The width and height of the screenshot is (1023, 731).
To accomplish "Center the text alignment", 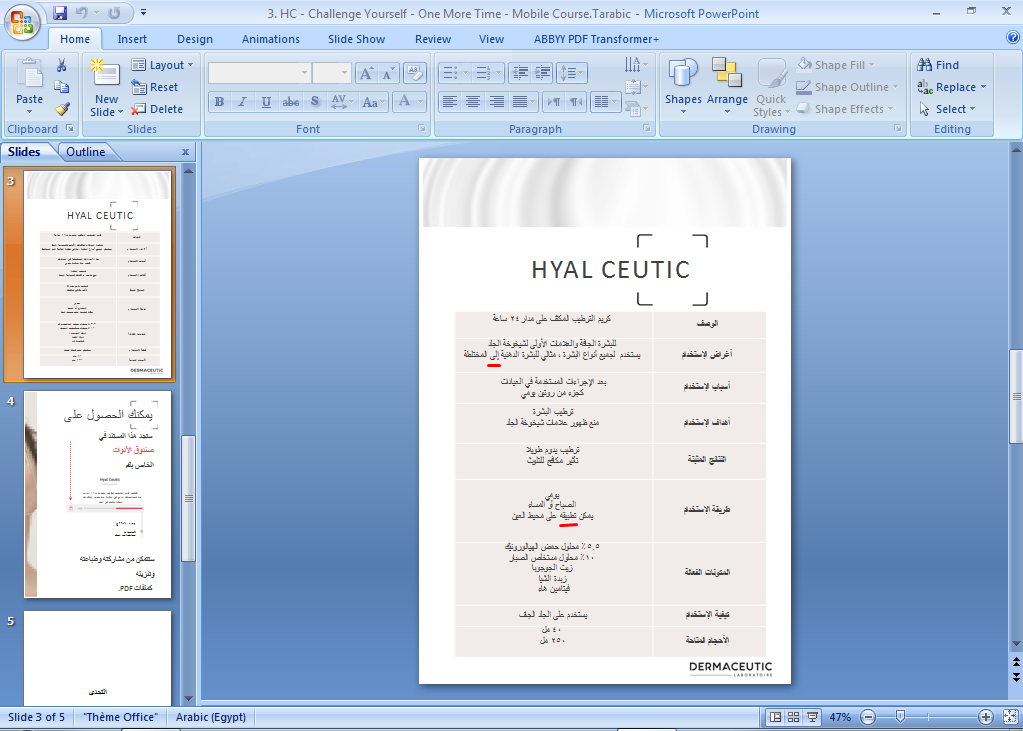I will pyautogui.click(x=472, y=101).
